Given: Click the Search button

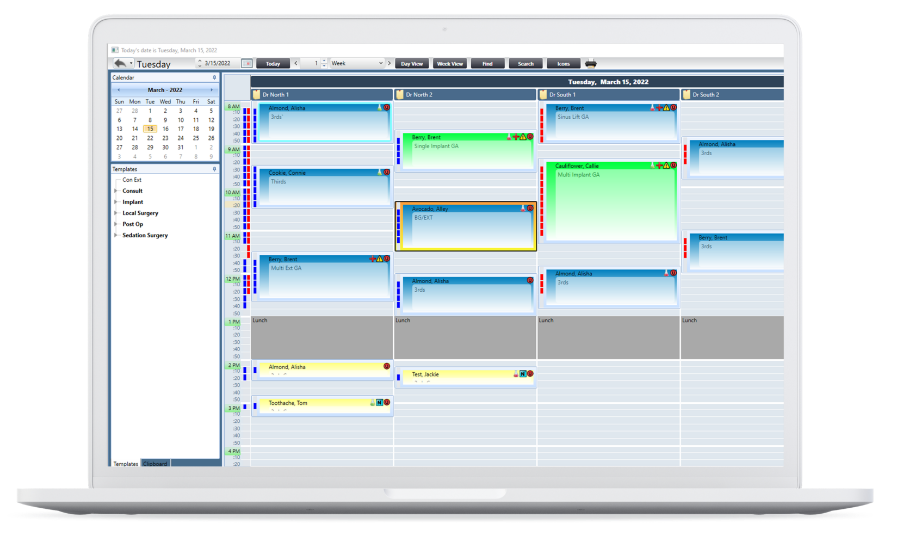Looking at the screenshot, I should tap(525, 64).
